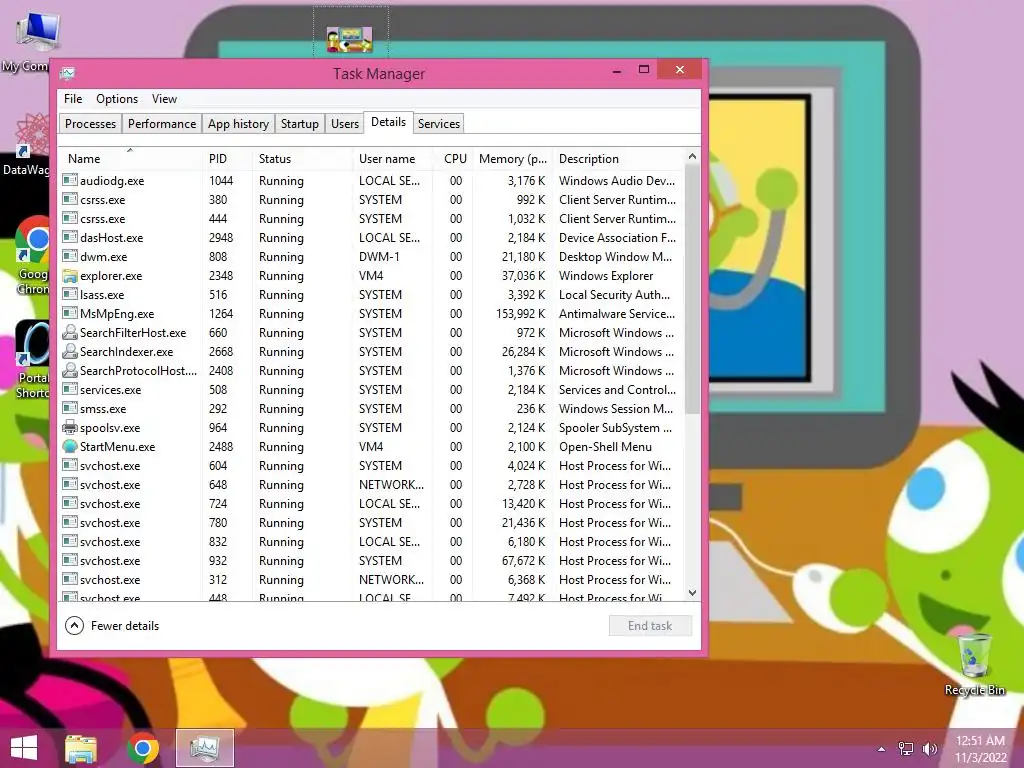
Task: Click the lsass.exe process icon
Action: click(70, 295)
